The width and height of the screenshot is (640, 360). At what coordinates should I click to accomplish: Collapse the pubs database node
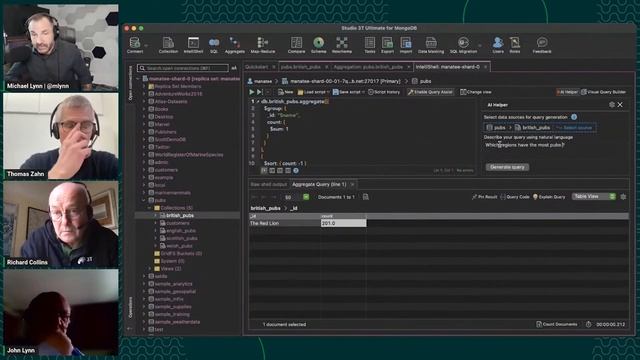point(144,200)
